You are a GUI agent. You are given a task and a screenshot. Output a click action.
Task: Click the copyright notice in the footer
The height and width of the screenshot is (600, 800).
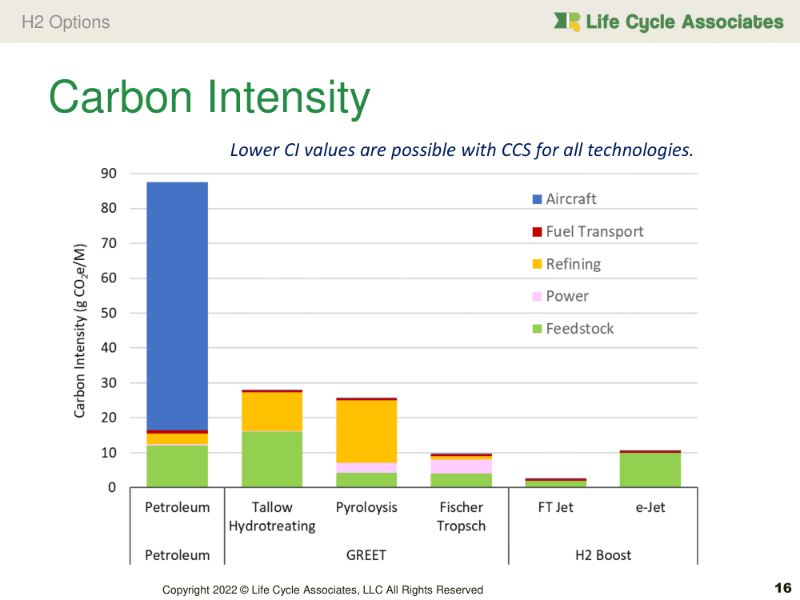pyautogui.click(x=323, y=590)
